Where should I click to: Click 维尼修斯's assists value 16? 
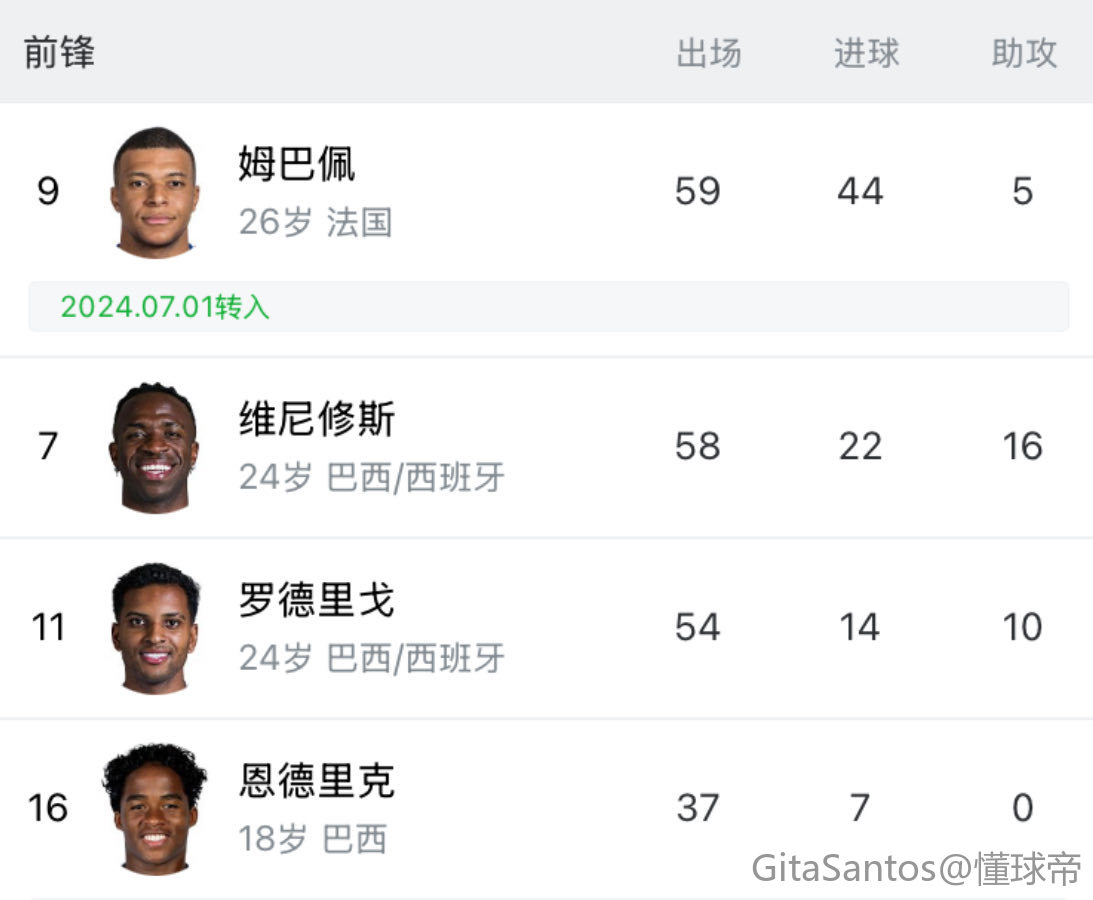tap(1023, 446)
